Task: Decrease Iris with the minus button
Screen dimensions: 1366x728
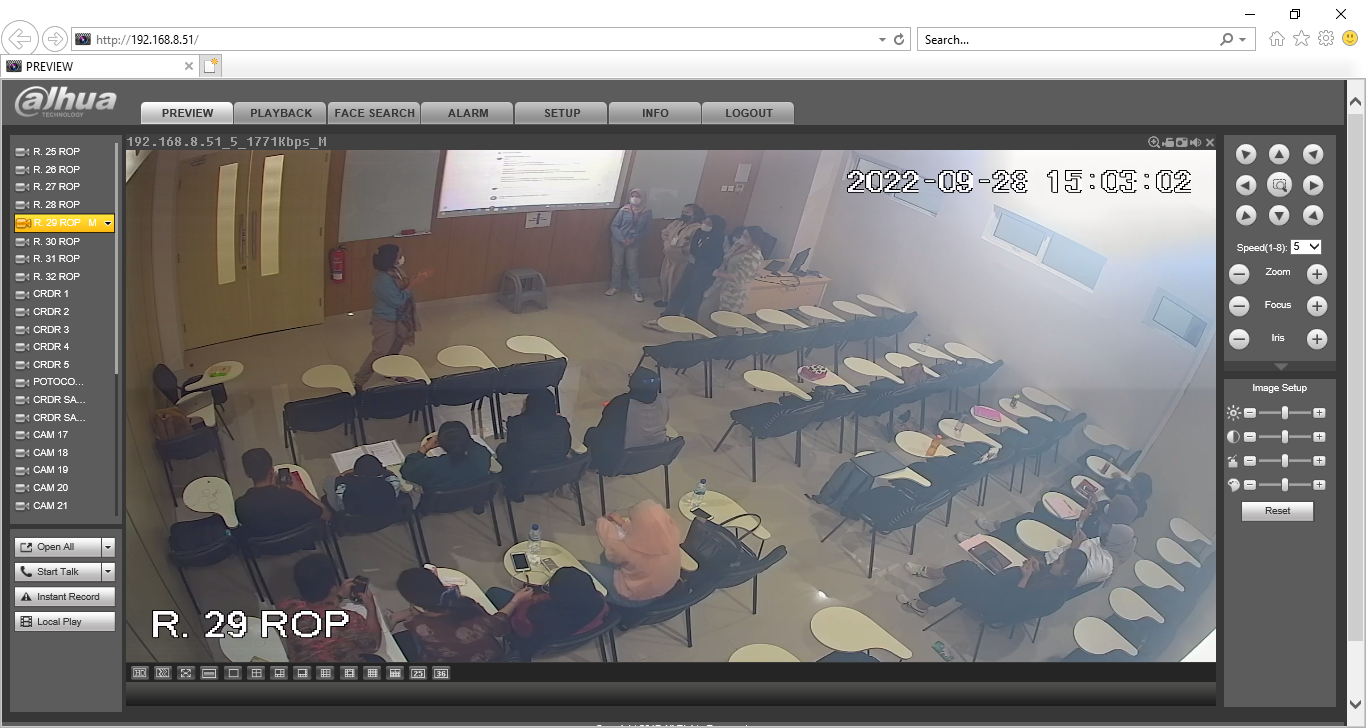Action: [x=1239, y=339]
